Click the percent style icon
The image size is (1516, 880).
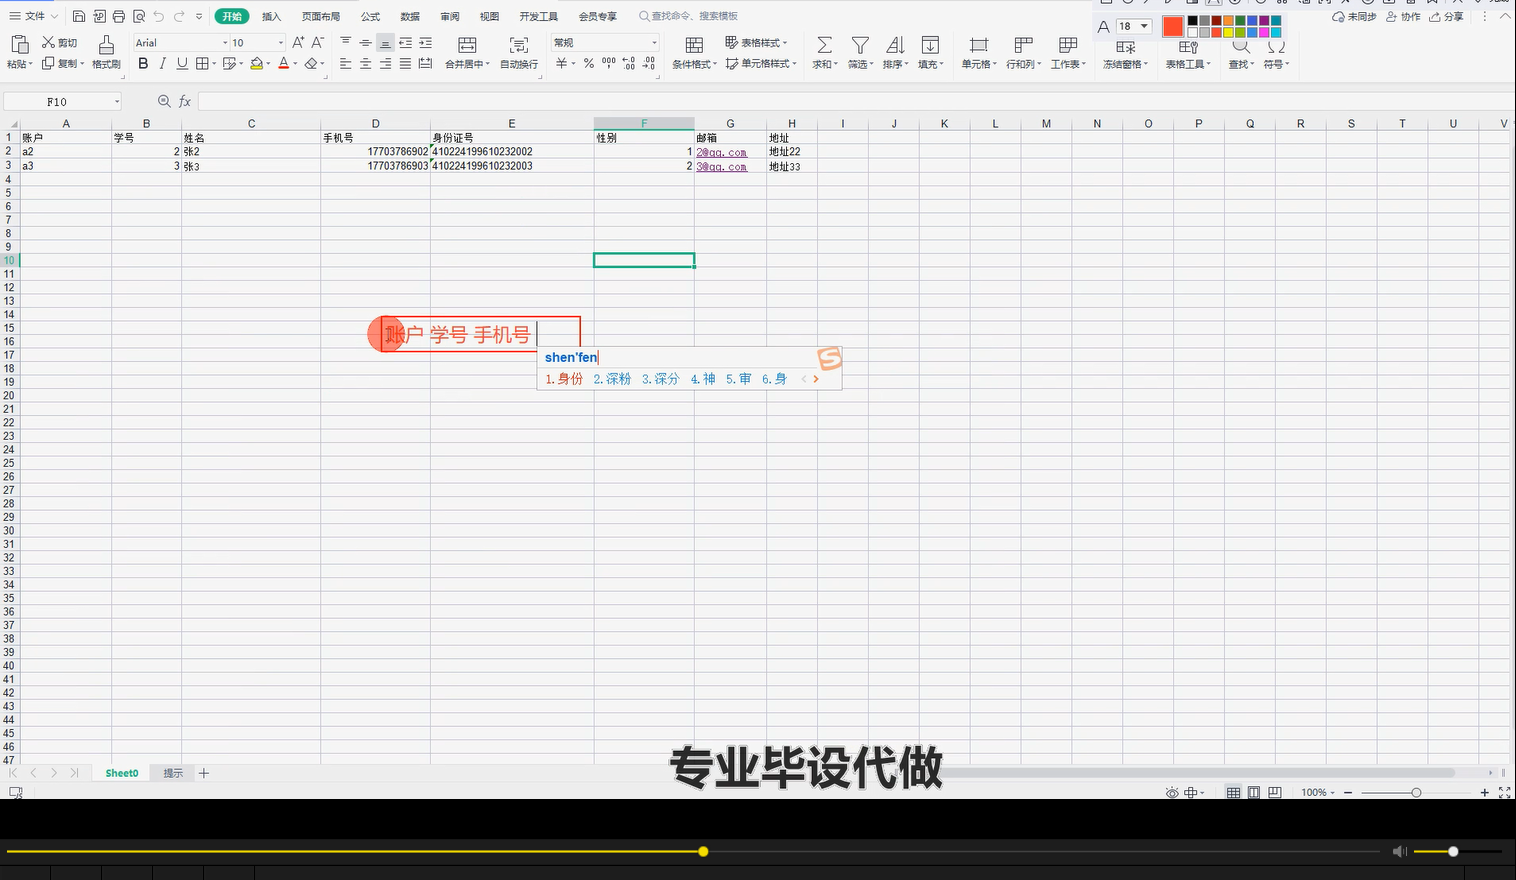pyautogui.click(x=589, y=63)
